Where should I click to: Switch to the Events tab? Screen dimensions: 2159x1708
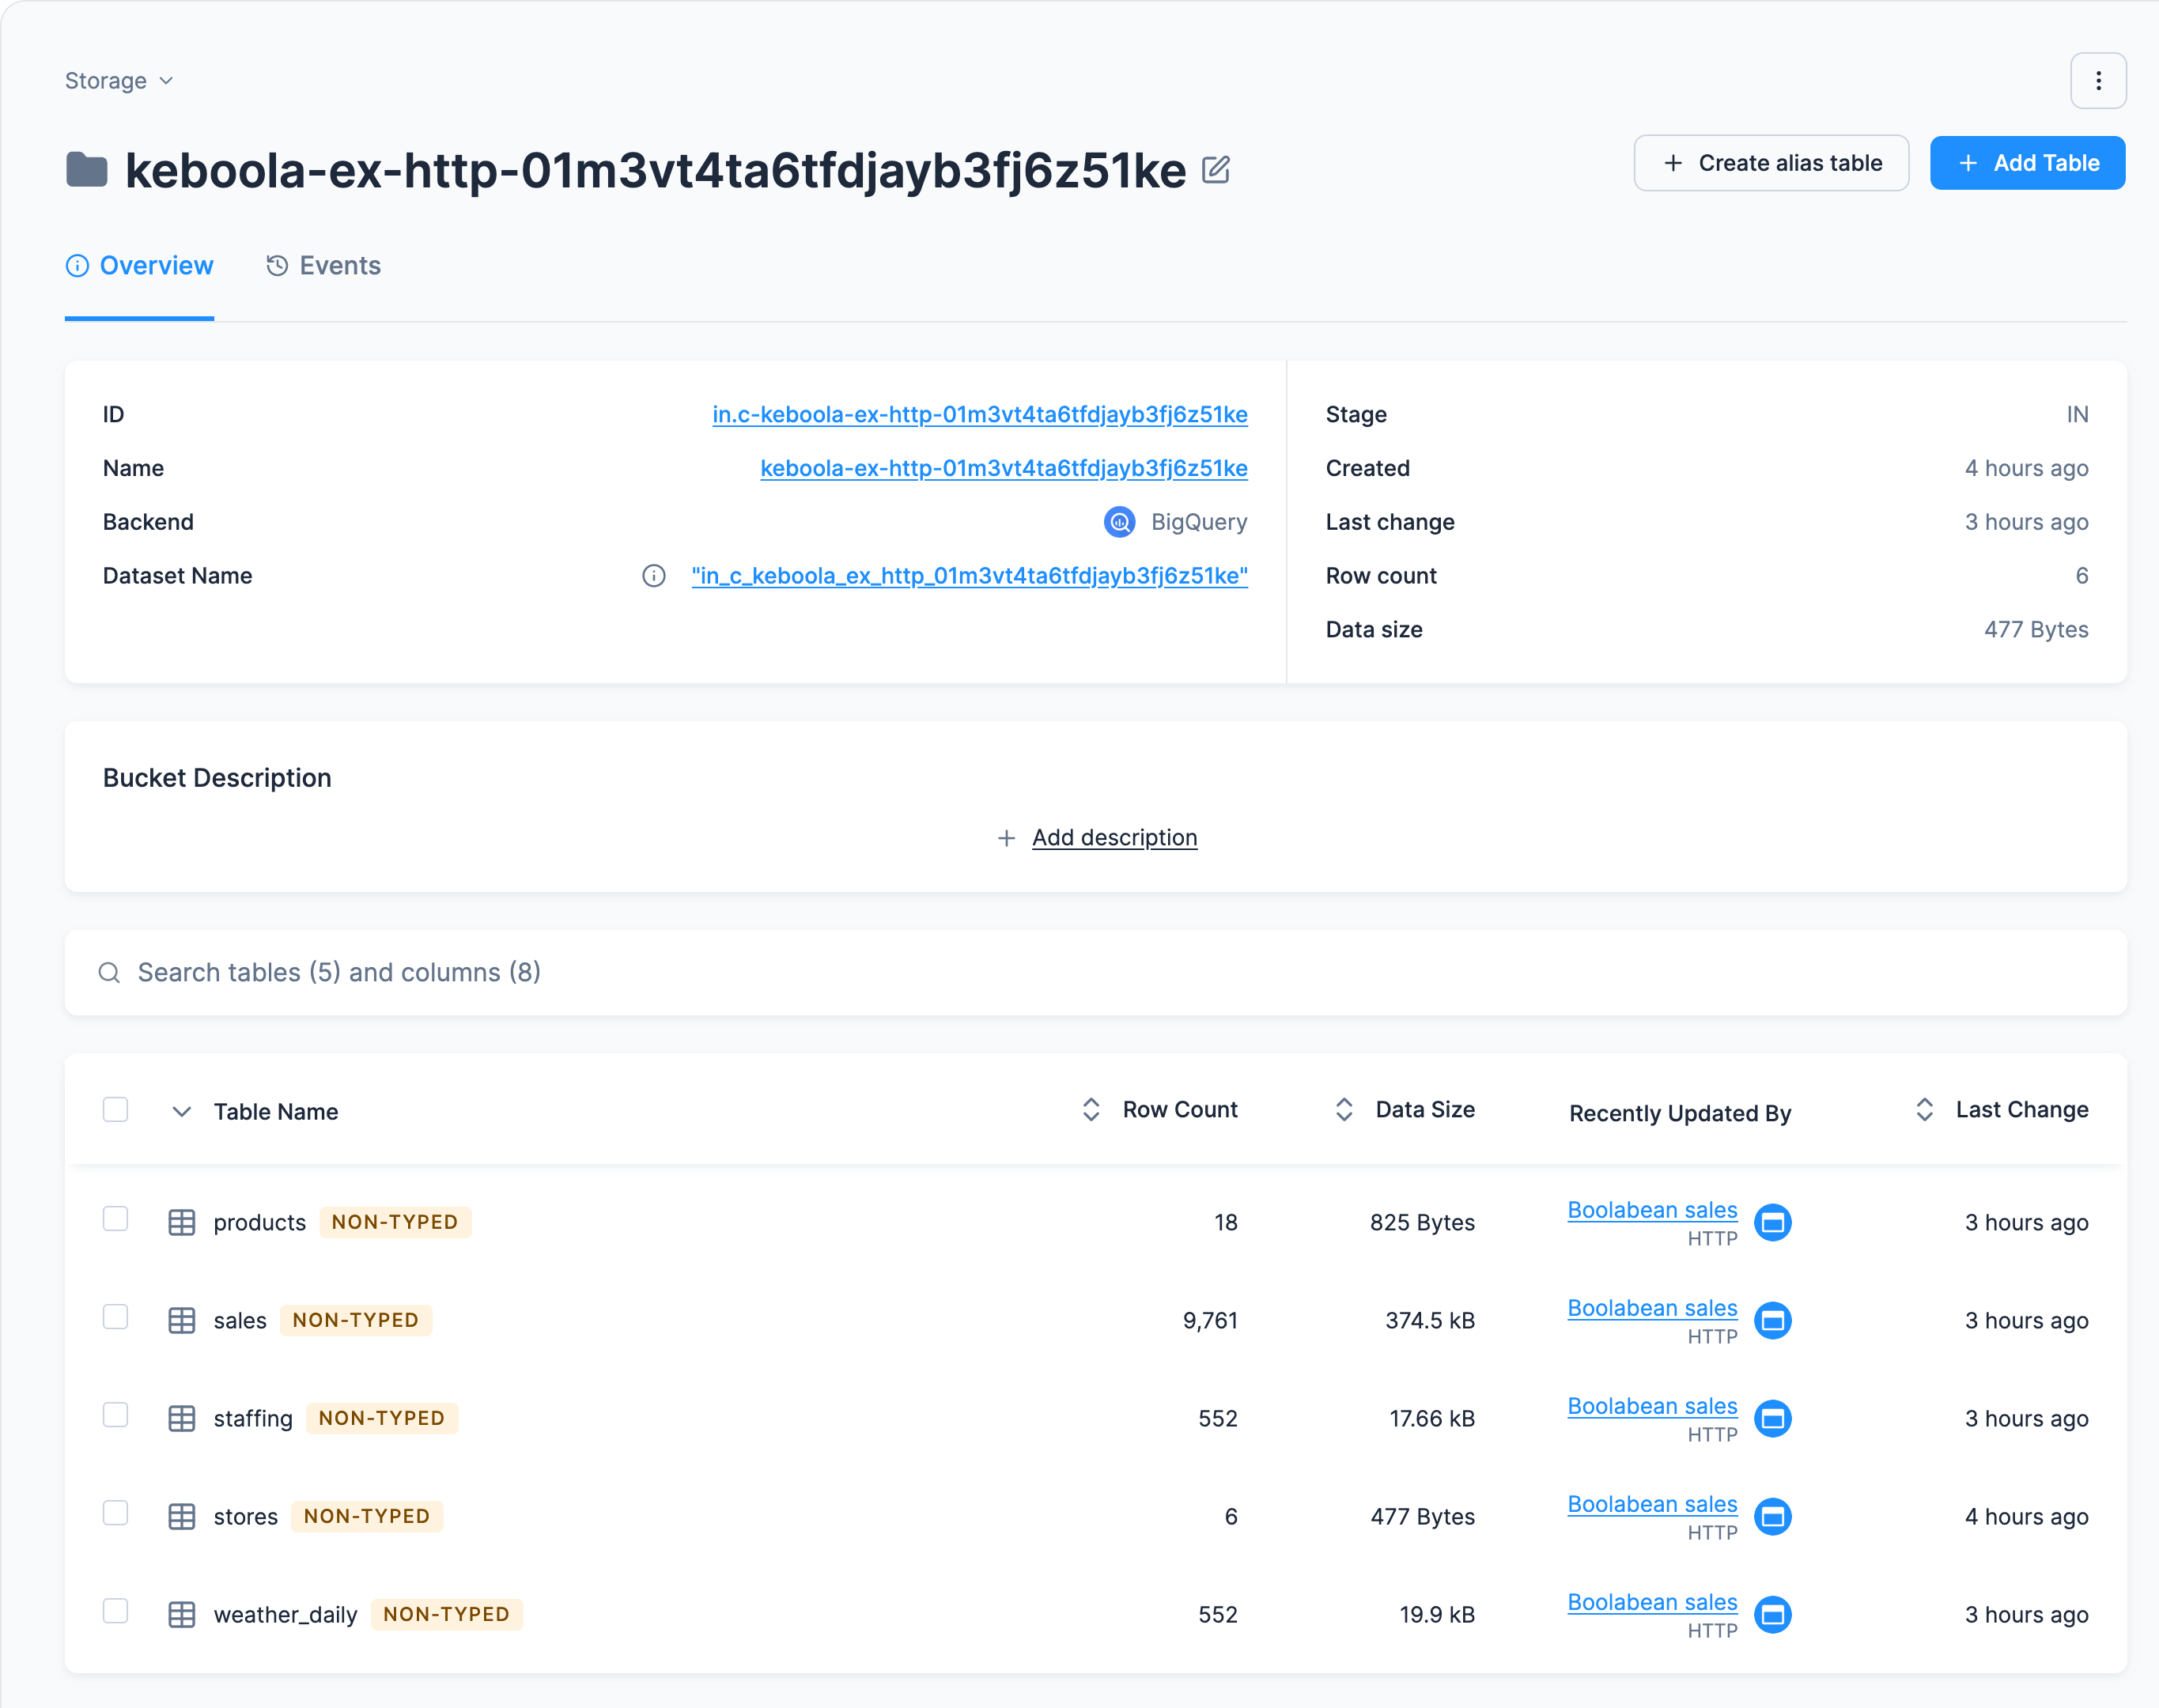[324, 266]
